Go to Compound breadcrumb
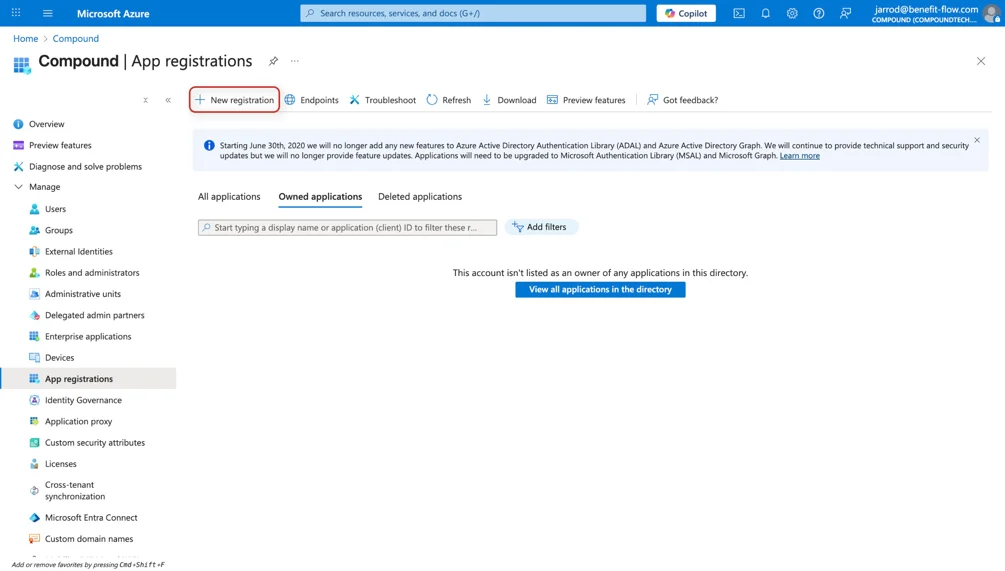Viewport: 1005px width, 571px height. [x=76, y=38]
